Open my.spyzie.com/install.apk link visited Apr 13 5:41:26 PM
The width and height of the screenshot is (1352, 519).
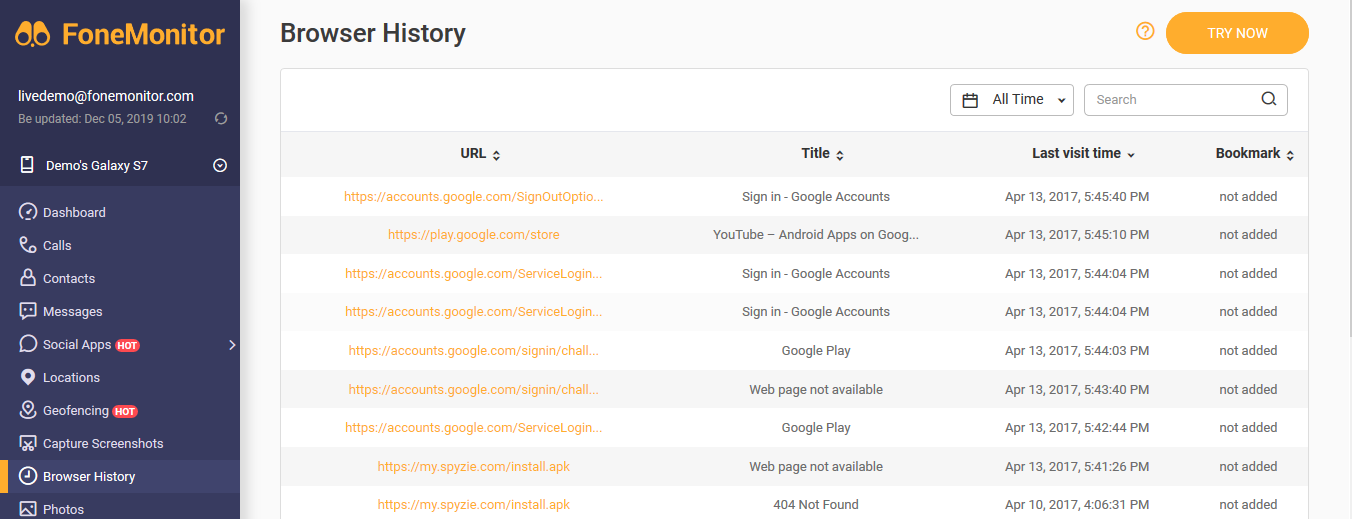474,466
